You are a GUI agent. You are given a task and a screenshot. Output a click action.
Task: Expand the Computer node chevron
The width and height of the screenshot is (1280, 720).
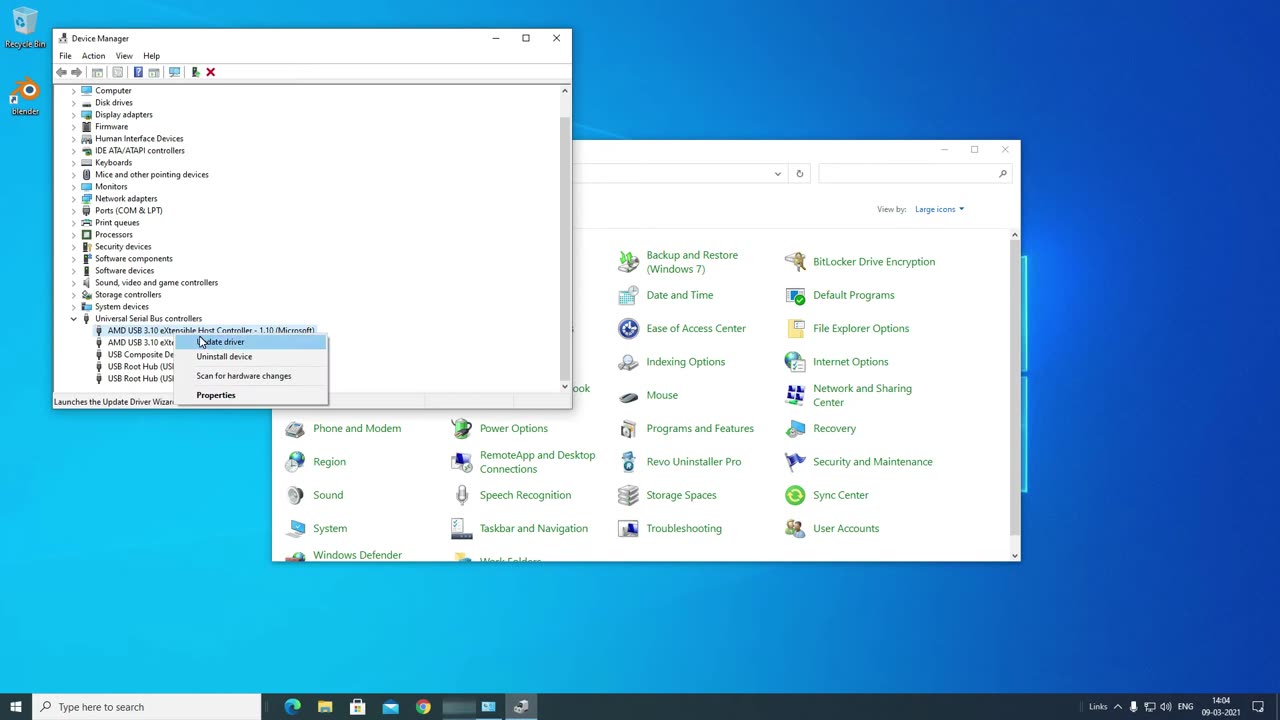73,90
